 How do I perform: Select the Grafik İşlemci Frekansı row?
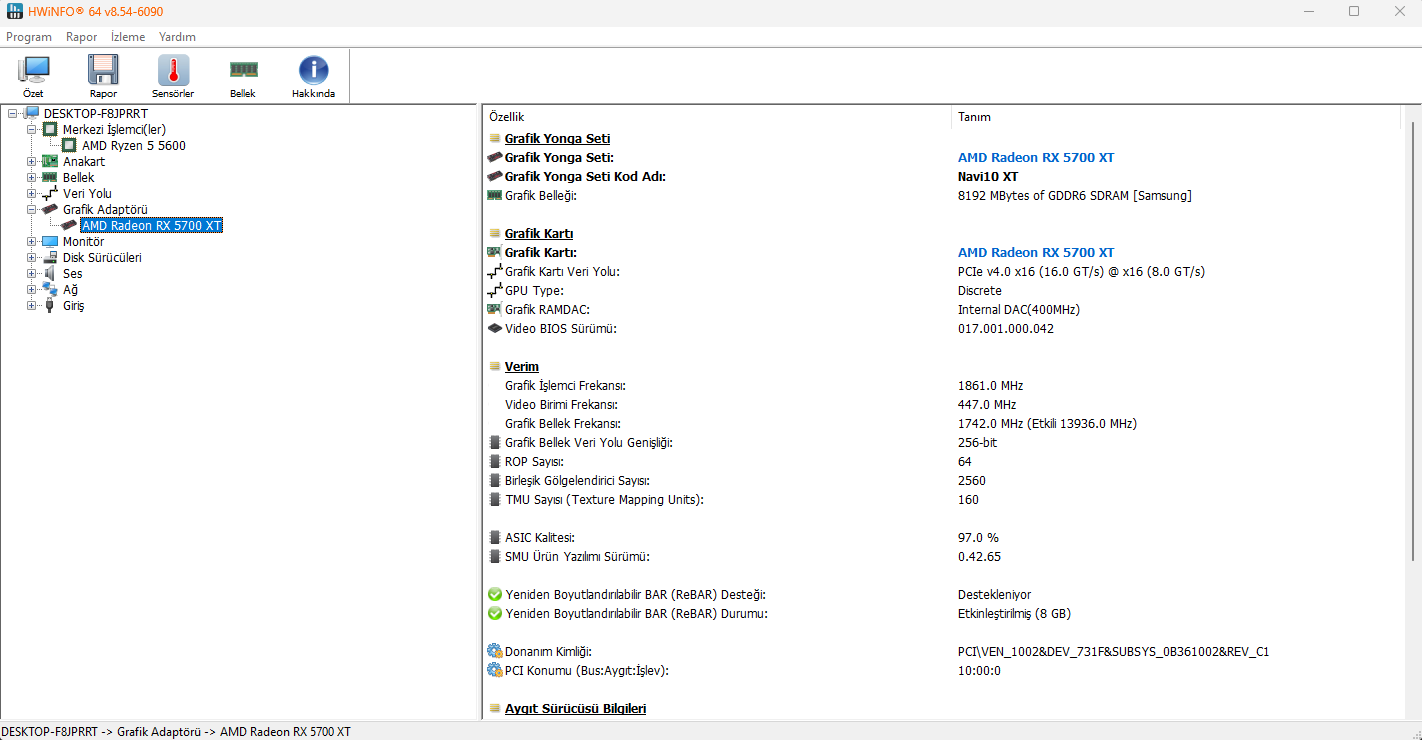pyautogui.click(x=942, y=385)
